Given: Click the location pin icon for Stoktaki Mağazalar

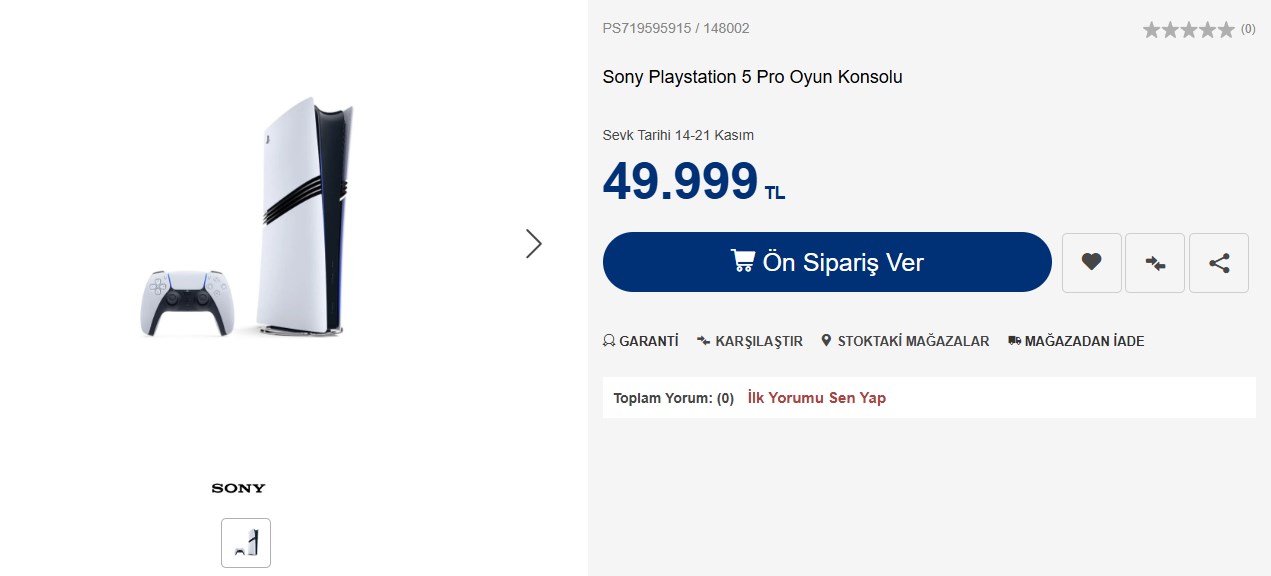Looking at the screenshot, I should coord(826,341).
